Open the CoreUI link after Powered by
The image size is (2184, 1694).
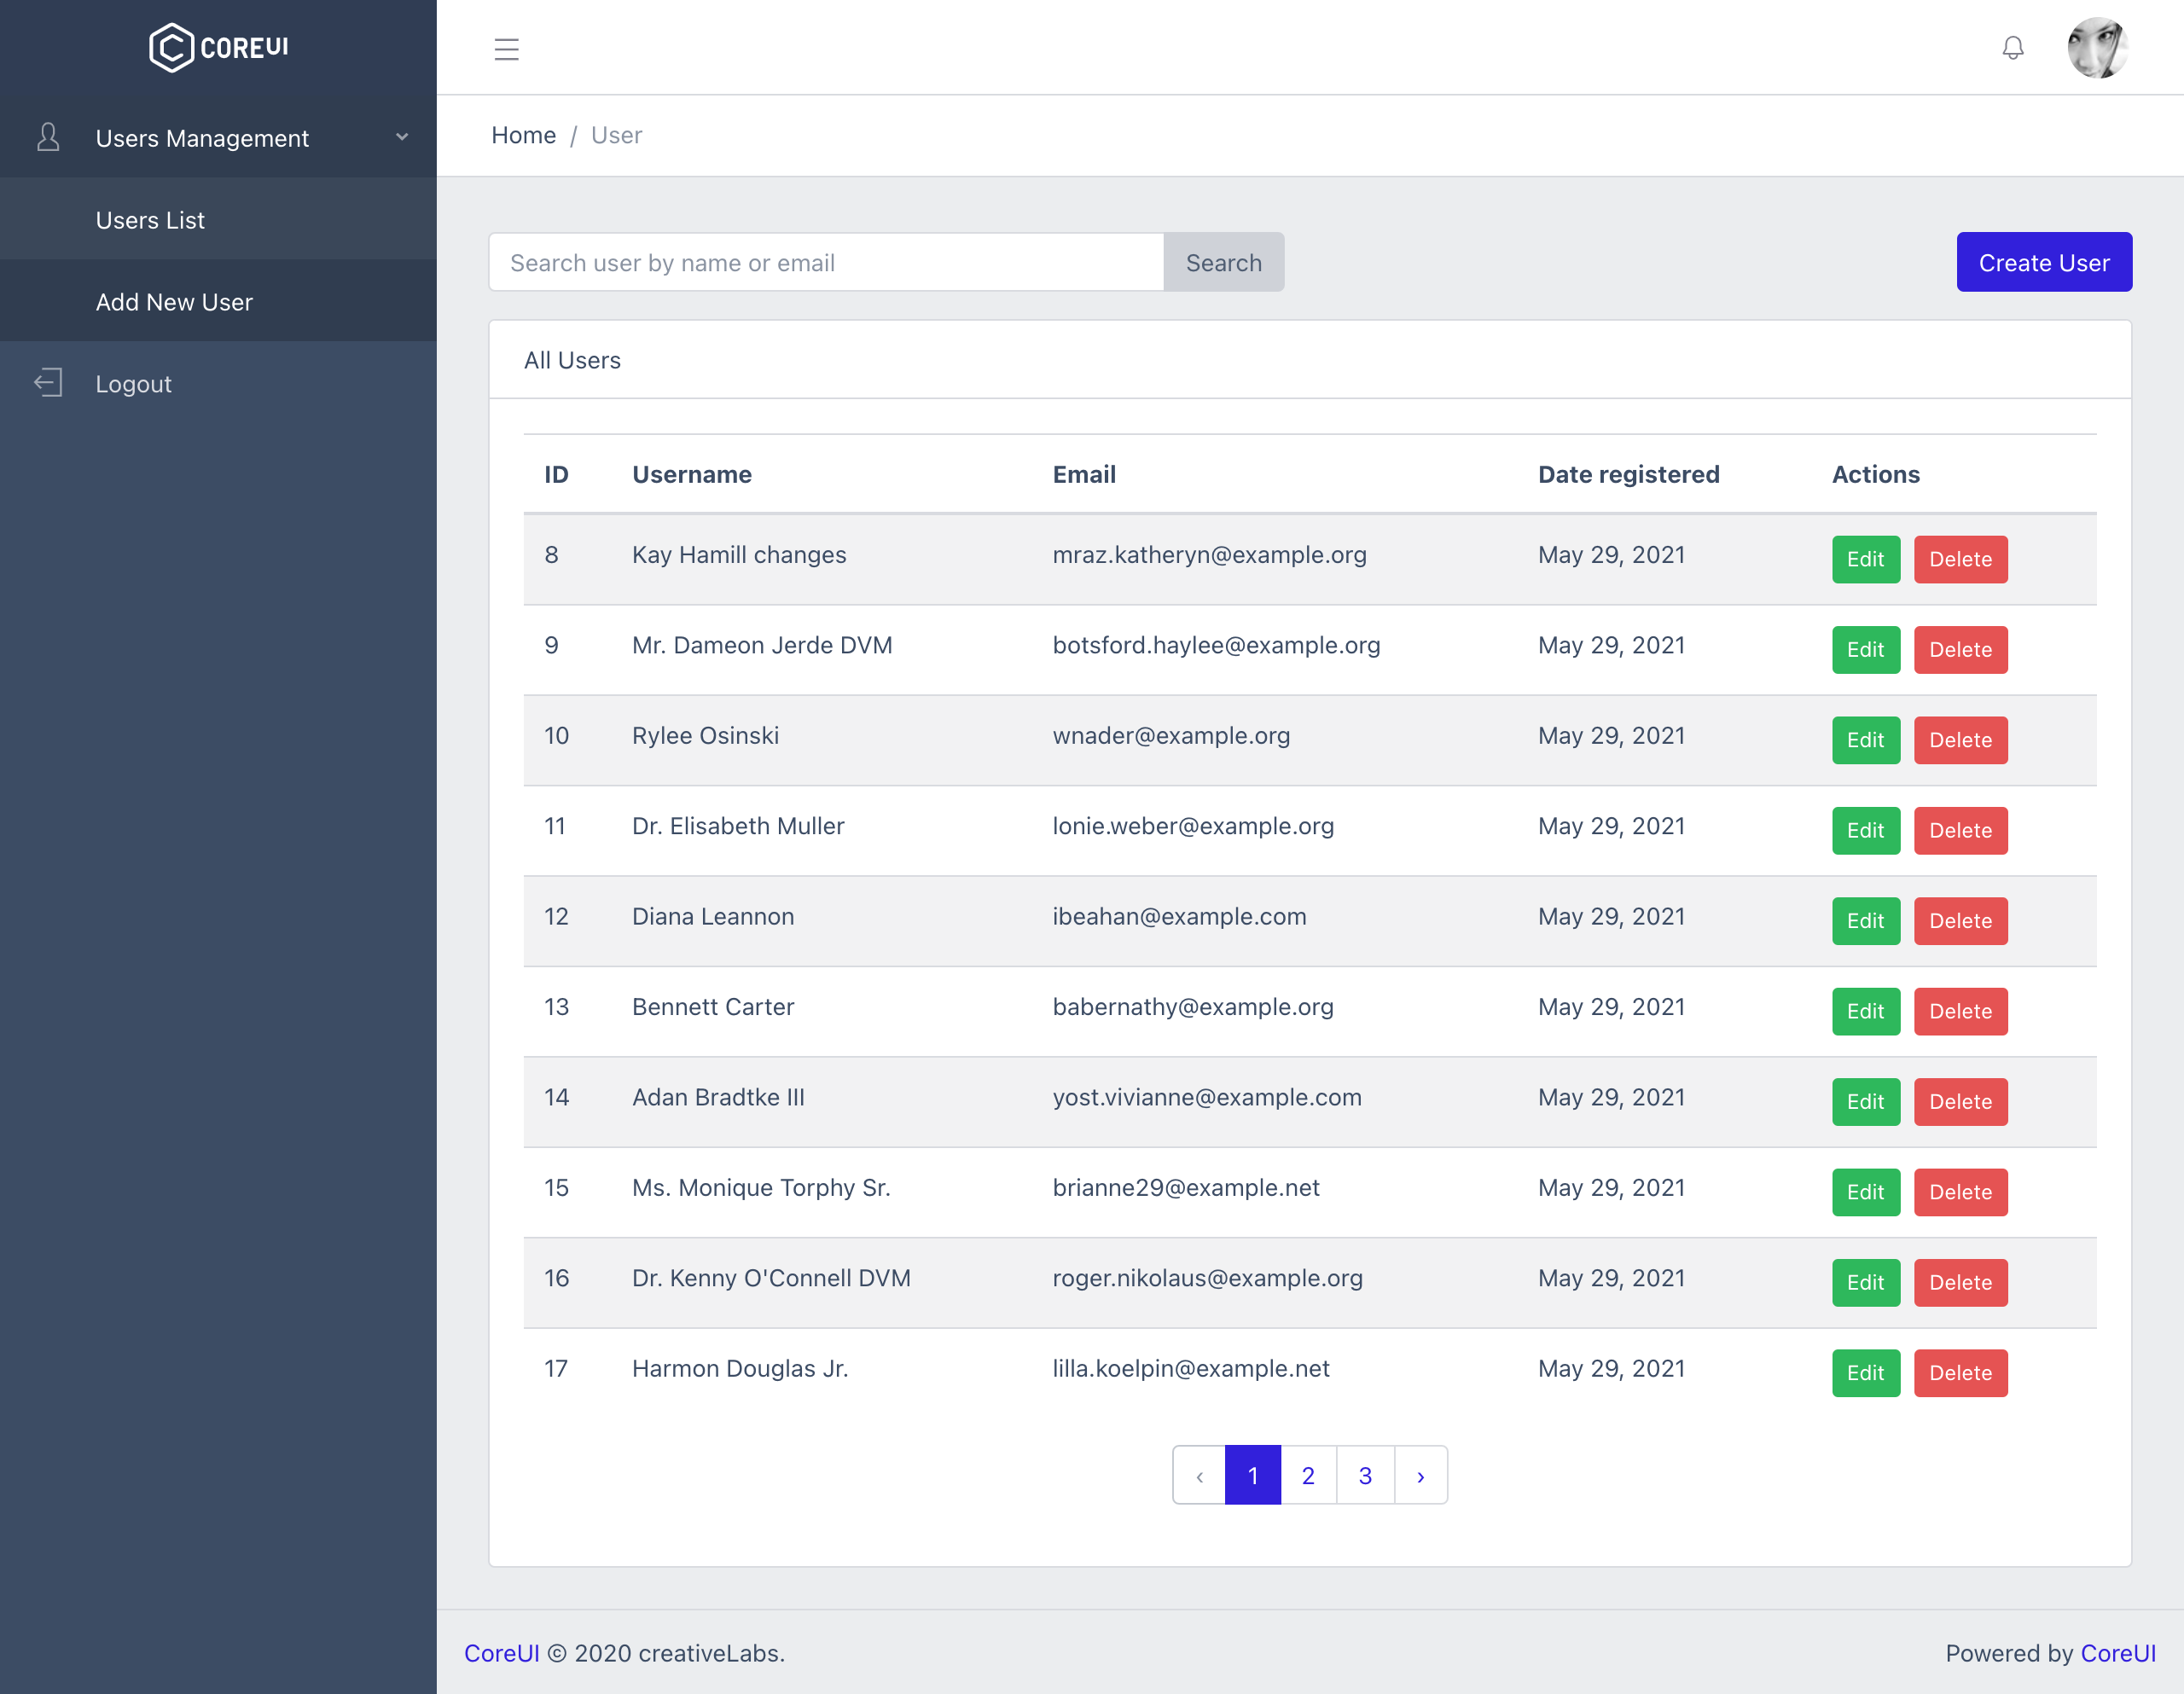click(x=2117, y=1653)
